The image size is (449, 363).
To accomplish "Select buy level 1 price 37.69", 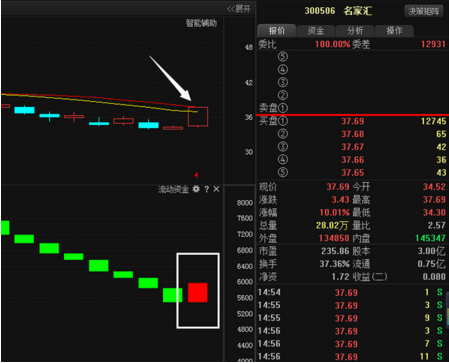I will click(353, 121).
